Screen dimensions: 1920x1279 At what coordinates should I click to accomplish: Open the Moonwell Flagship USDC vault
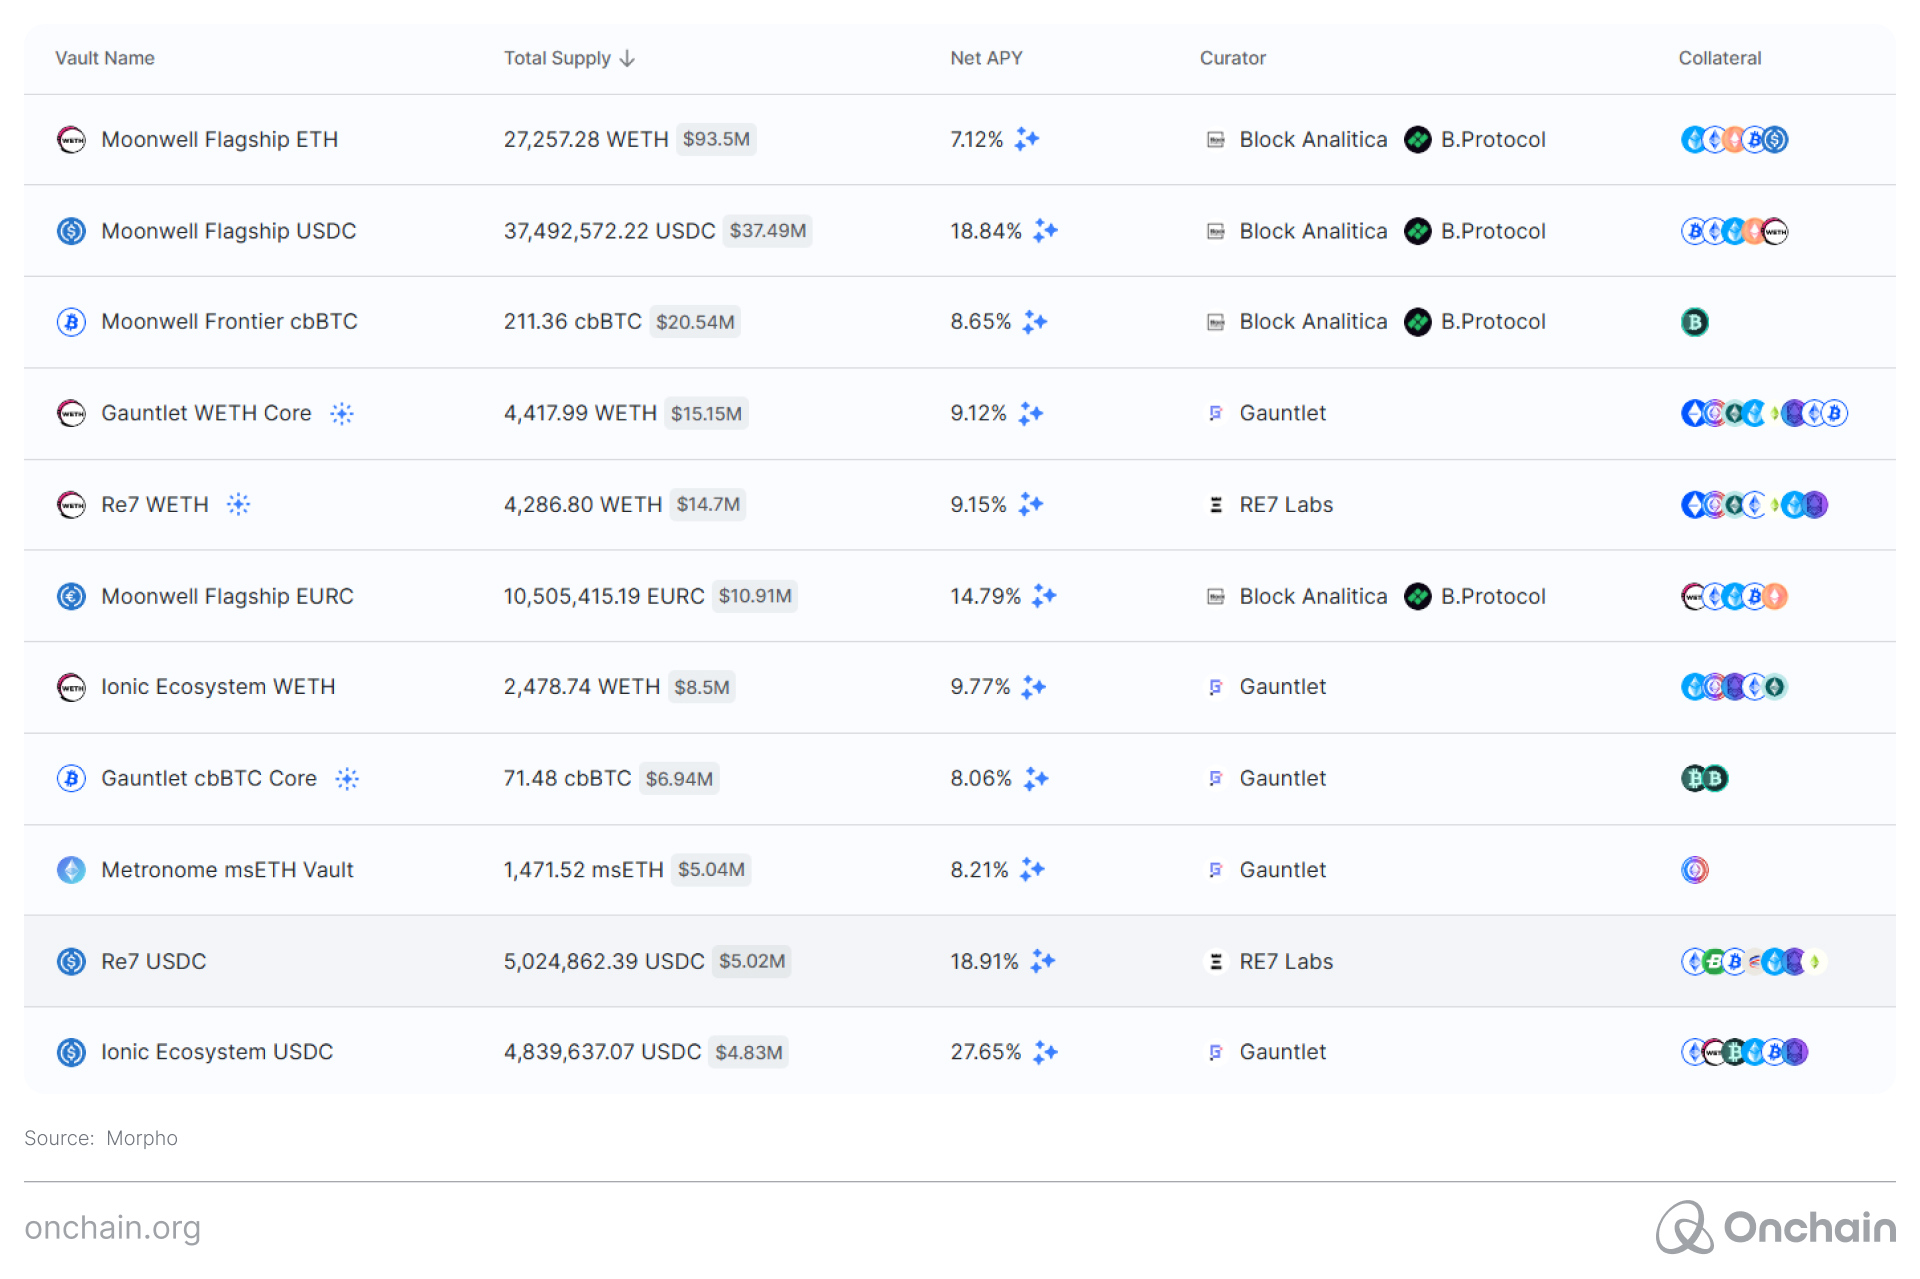pyautogui.click(x=229, y=231)
